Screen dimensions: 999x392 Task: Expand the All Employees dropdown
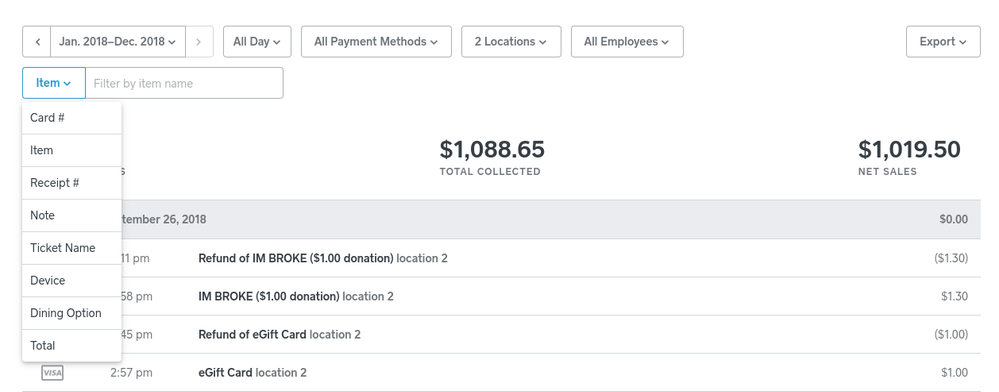(627, 41)
